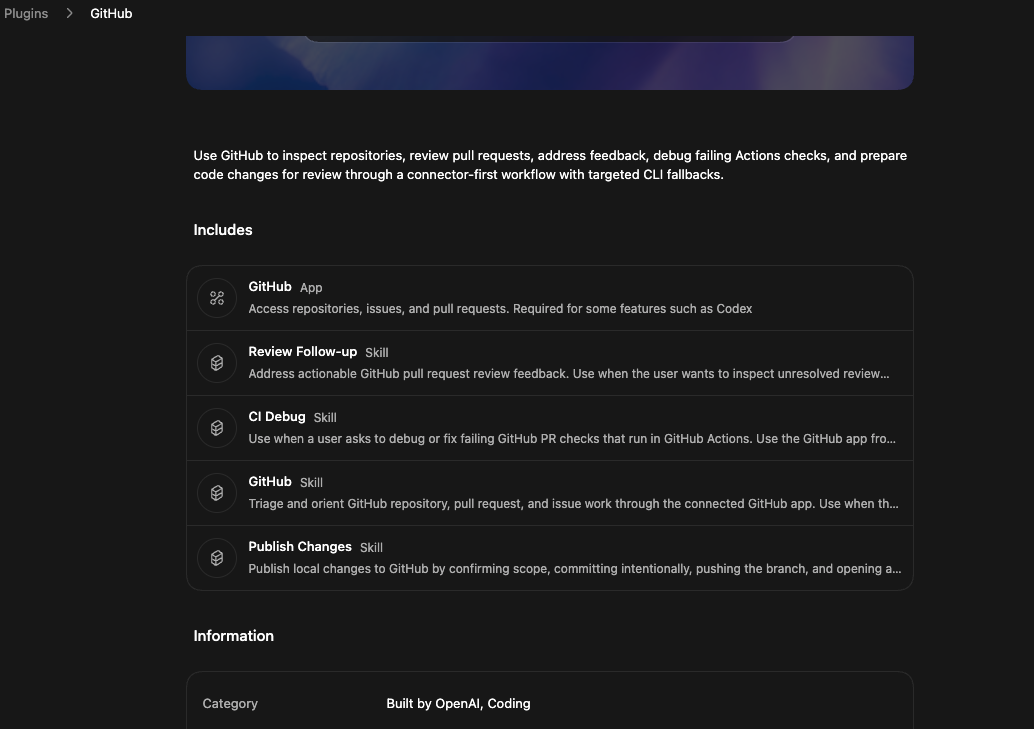
Task: Click the Review Follow-up skill icon
Action: pyautogui.click(x=217, y=363)
